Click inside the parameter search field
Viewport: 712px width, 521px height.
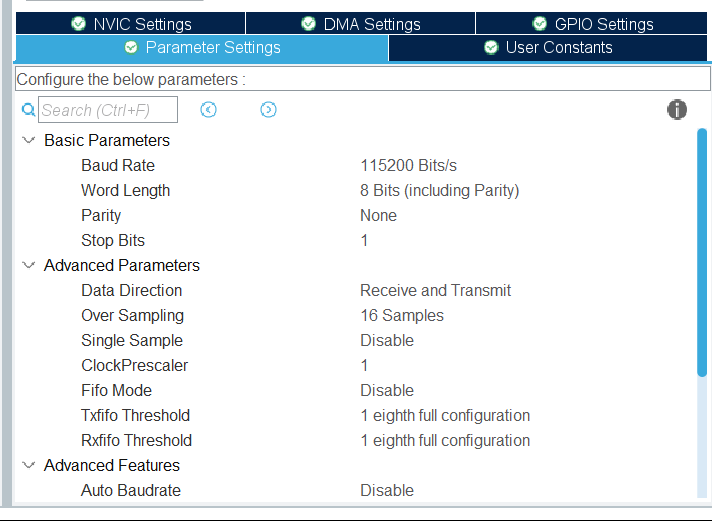click(x=108, y=110)
